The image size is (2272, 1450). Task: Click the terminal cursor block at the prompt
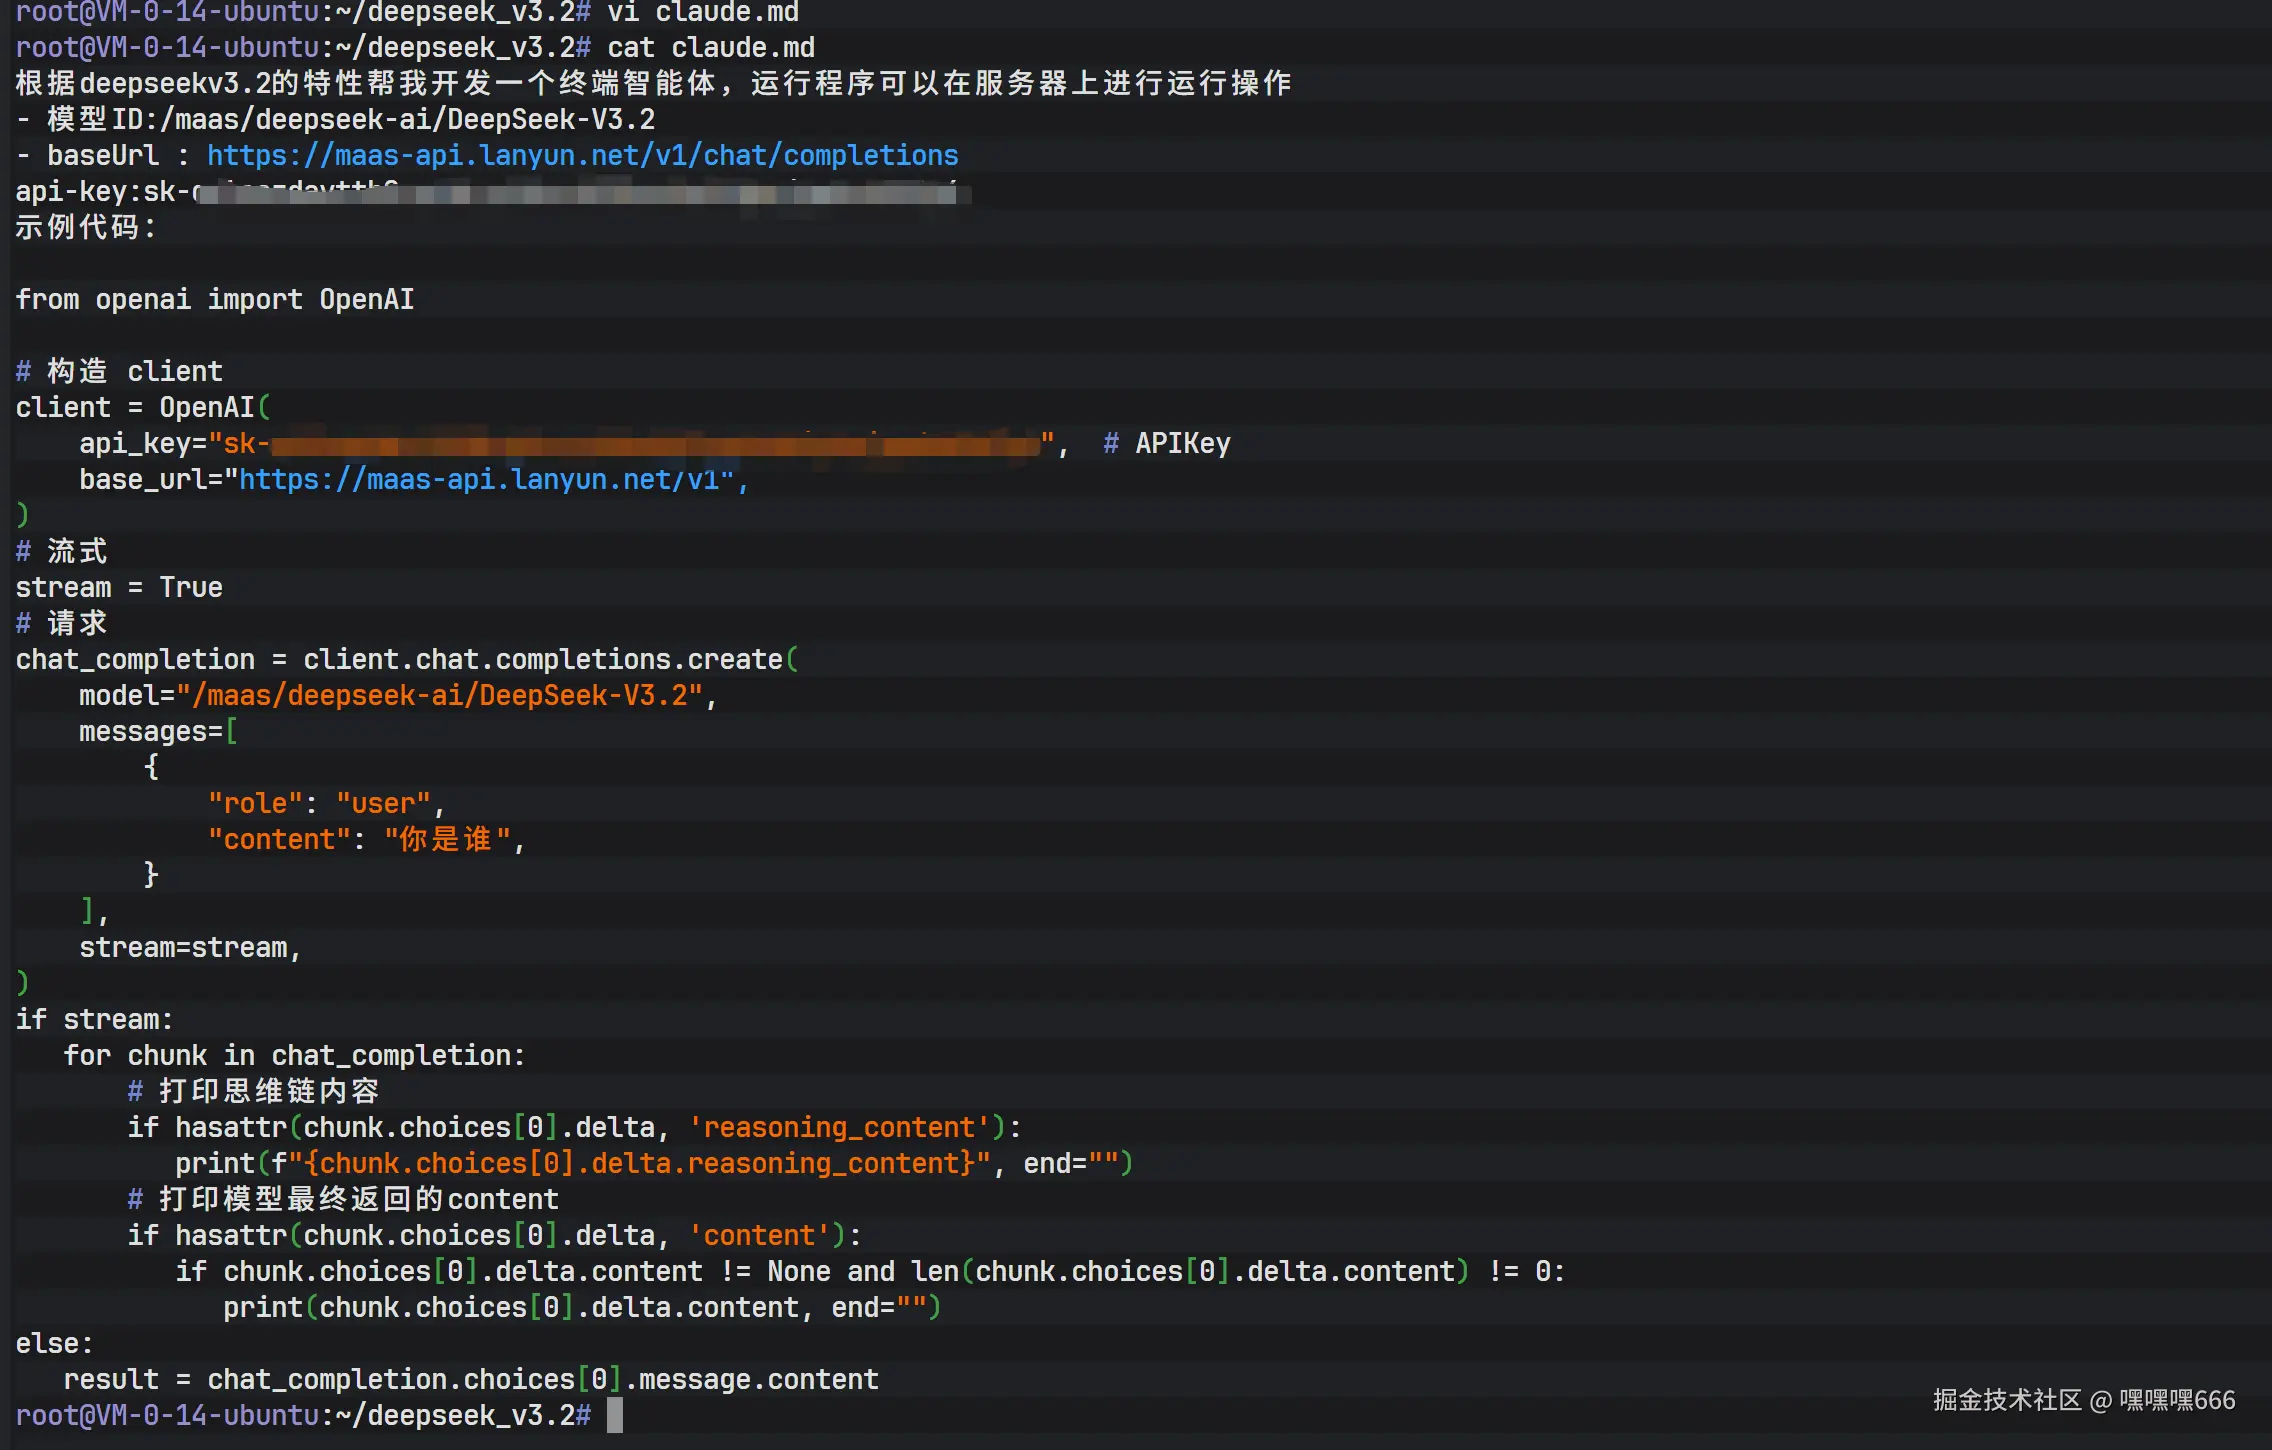tap(615, 1415)
